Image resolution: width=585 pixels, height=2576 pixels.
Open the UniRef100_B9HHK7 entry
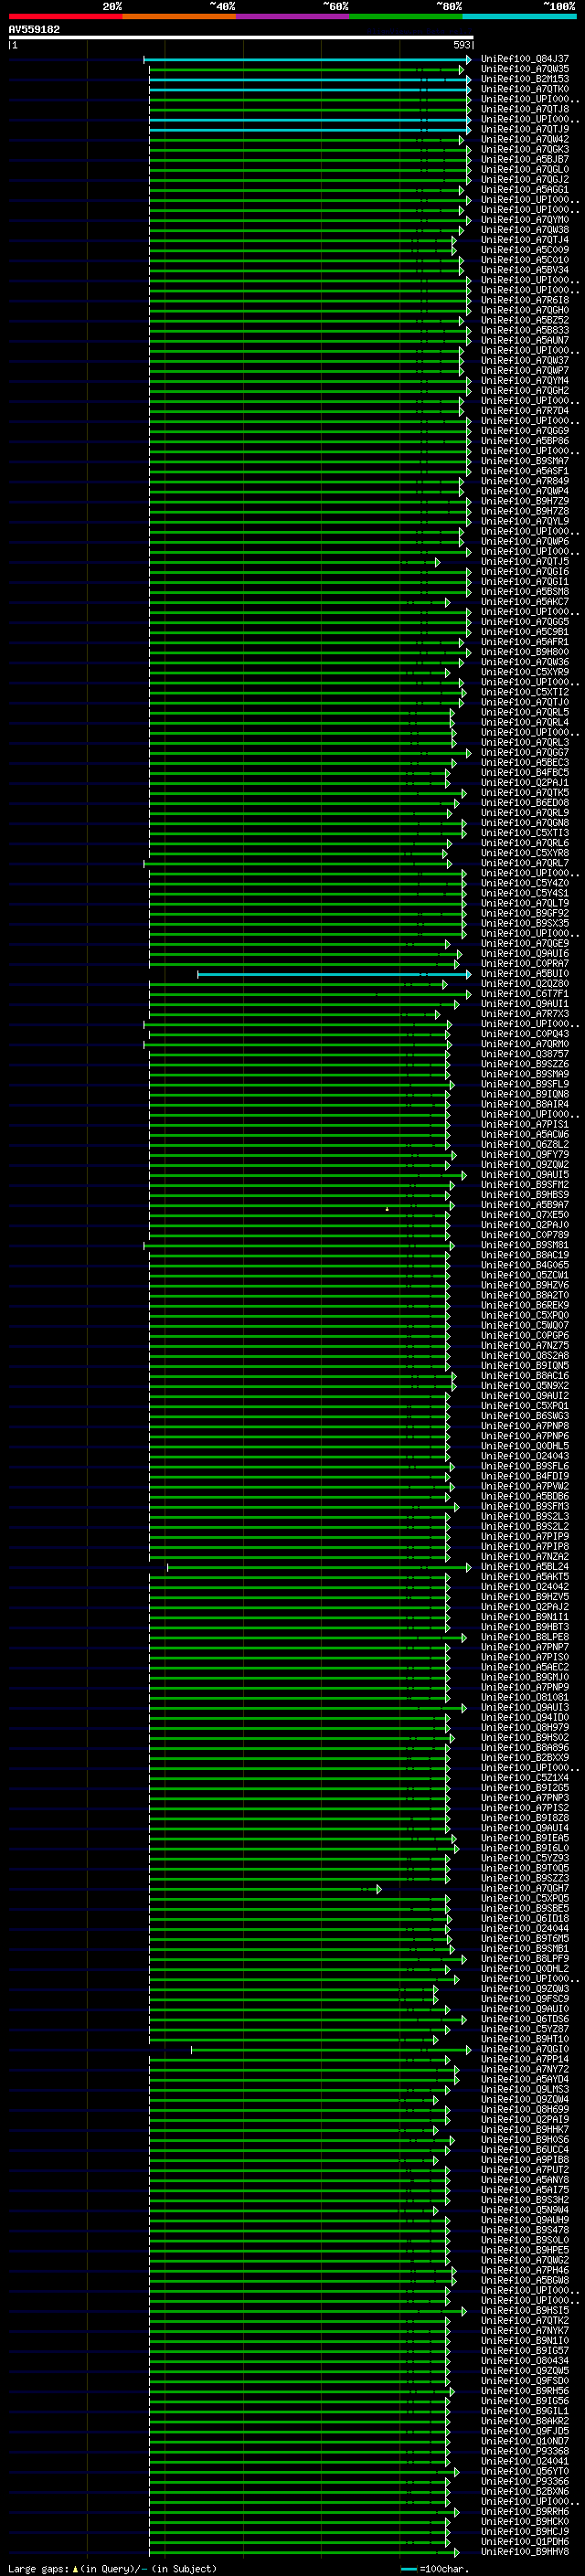[525, 2130]
